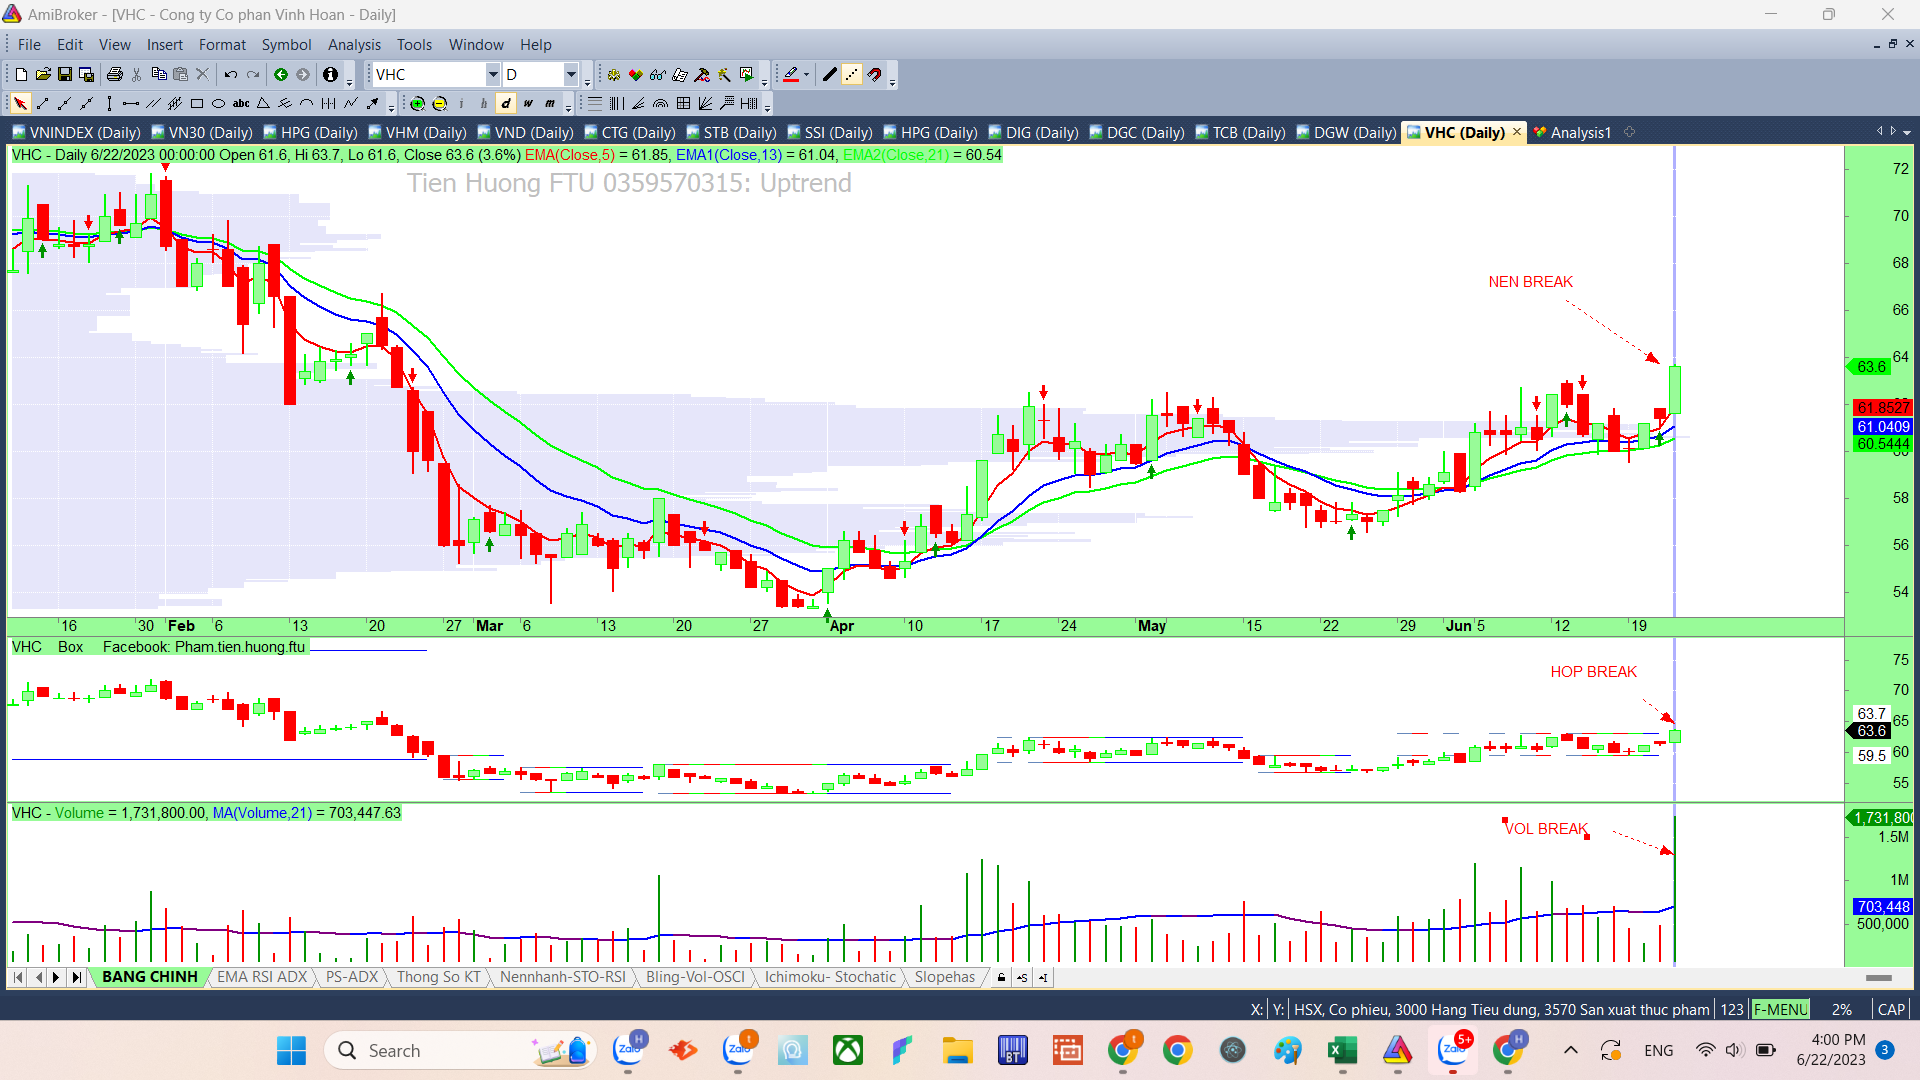Click the zoom in icon

click(x=417, y=103)
